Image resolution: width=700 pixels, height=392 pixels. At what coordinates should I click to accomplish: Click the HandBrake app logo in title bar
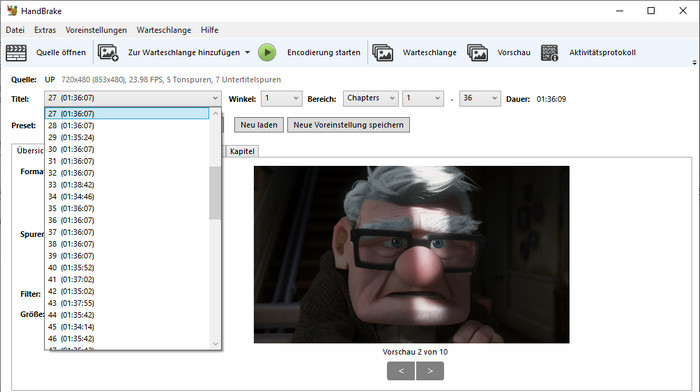(x=12, y=11)
